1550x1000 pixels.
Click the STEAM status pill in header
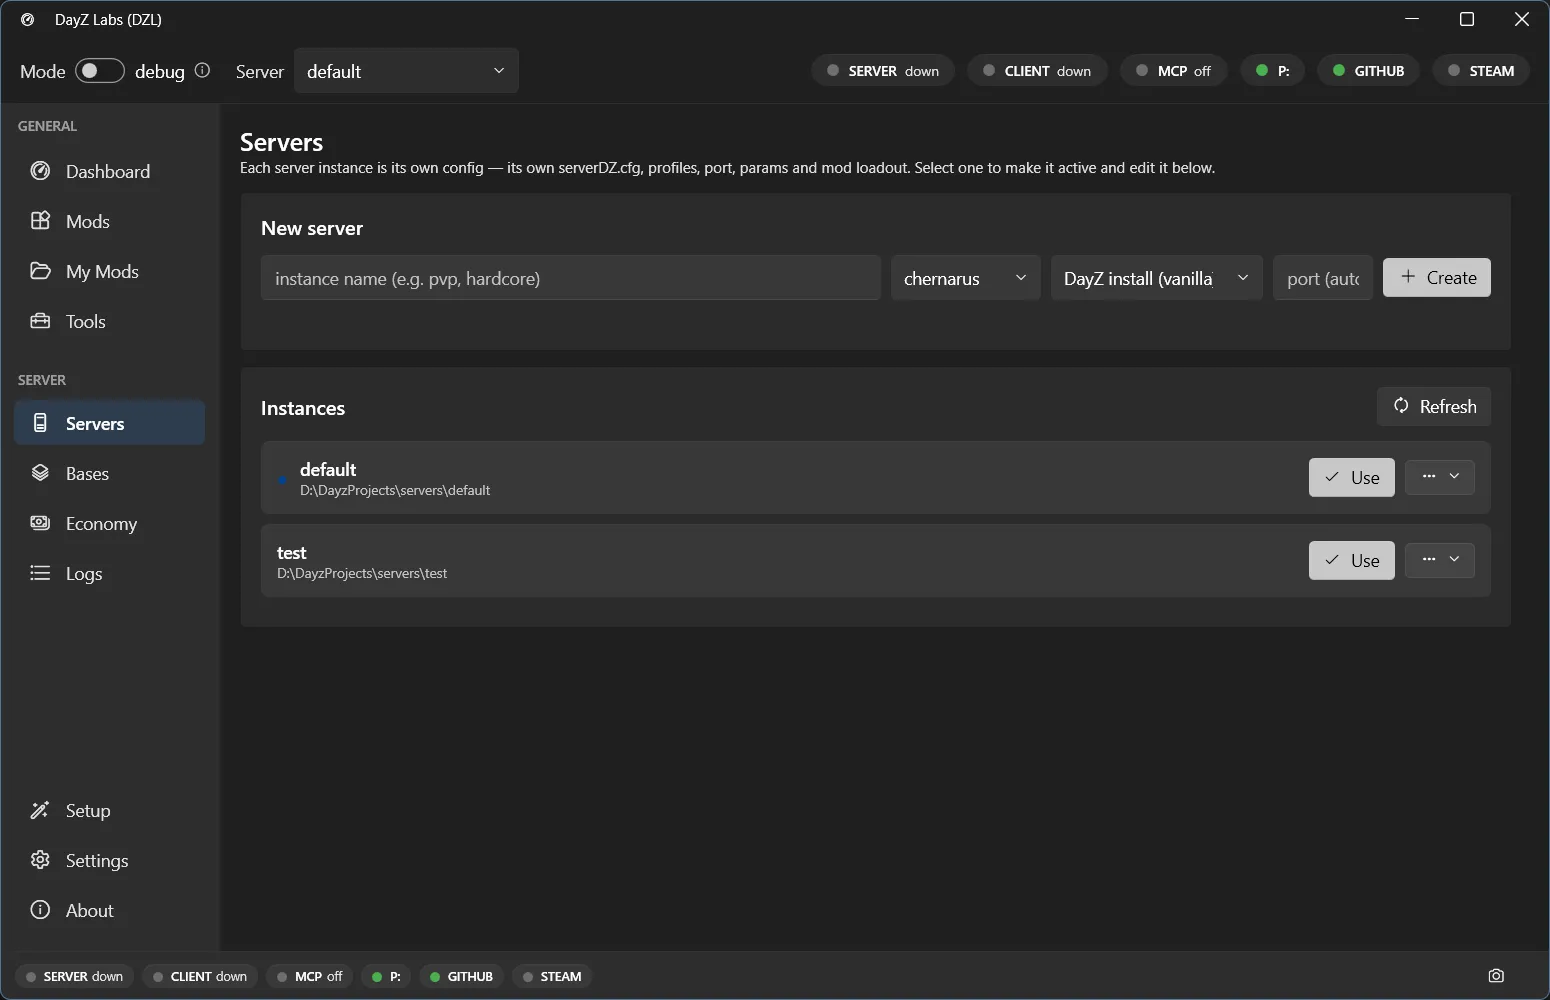click(x=1481, y=71)
